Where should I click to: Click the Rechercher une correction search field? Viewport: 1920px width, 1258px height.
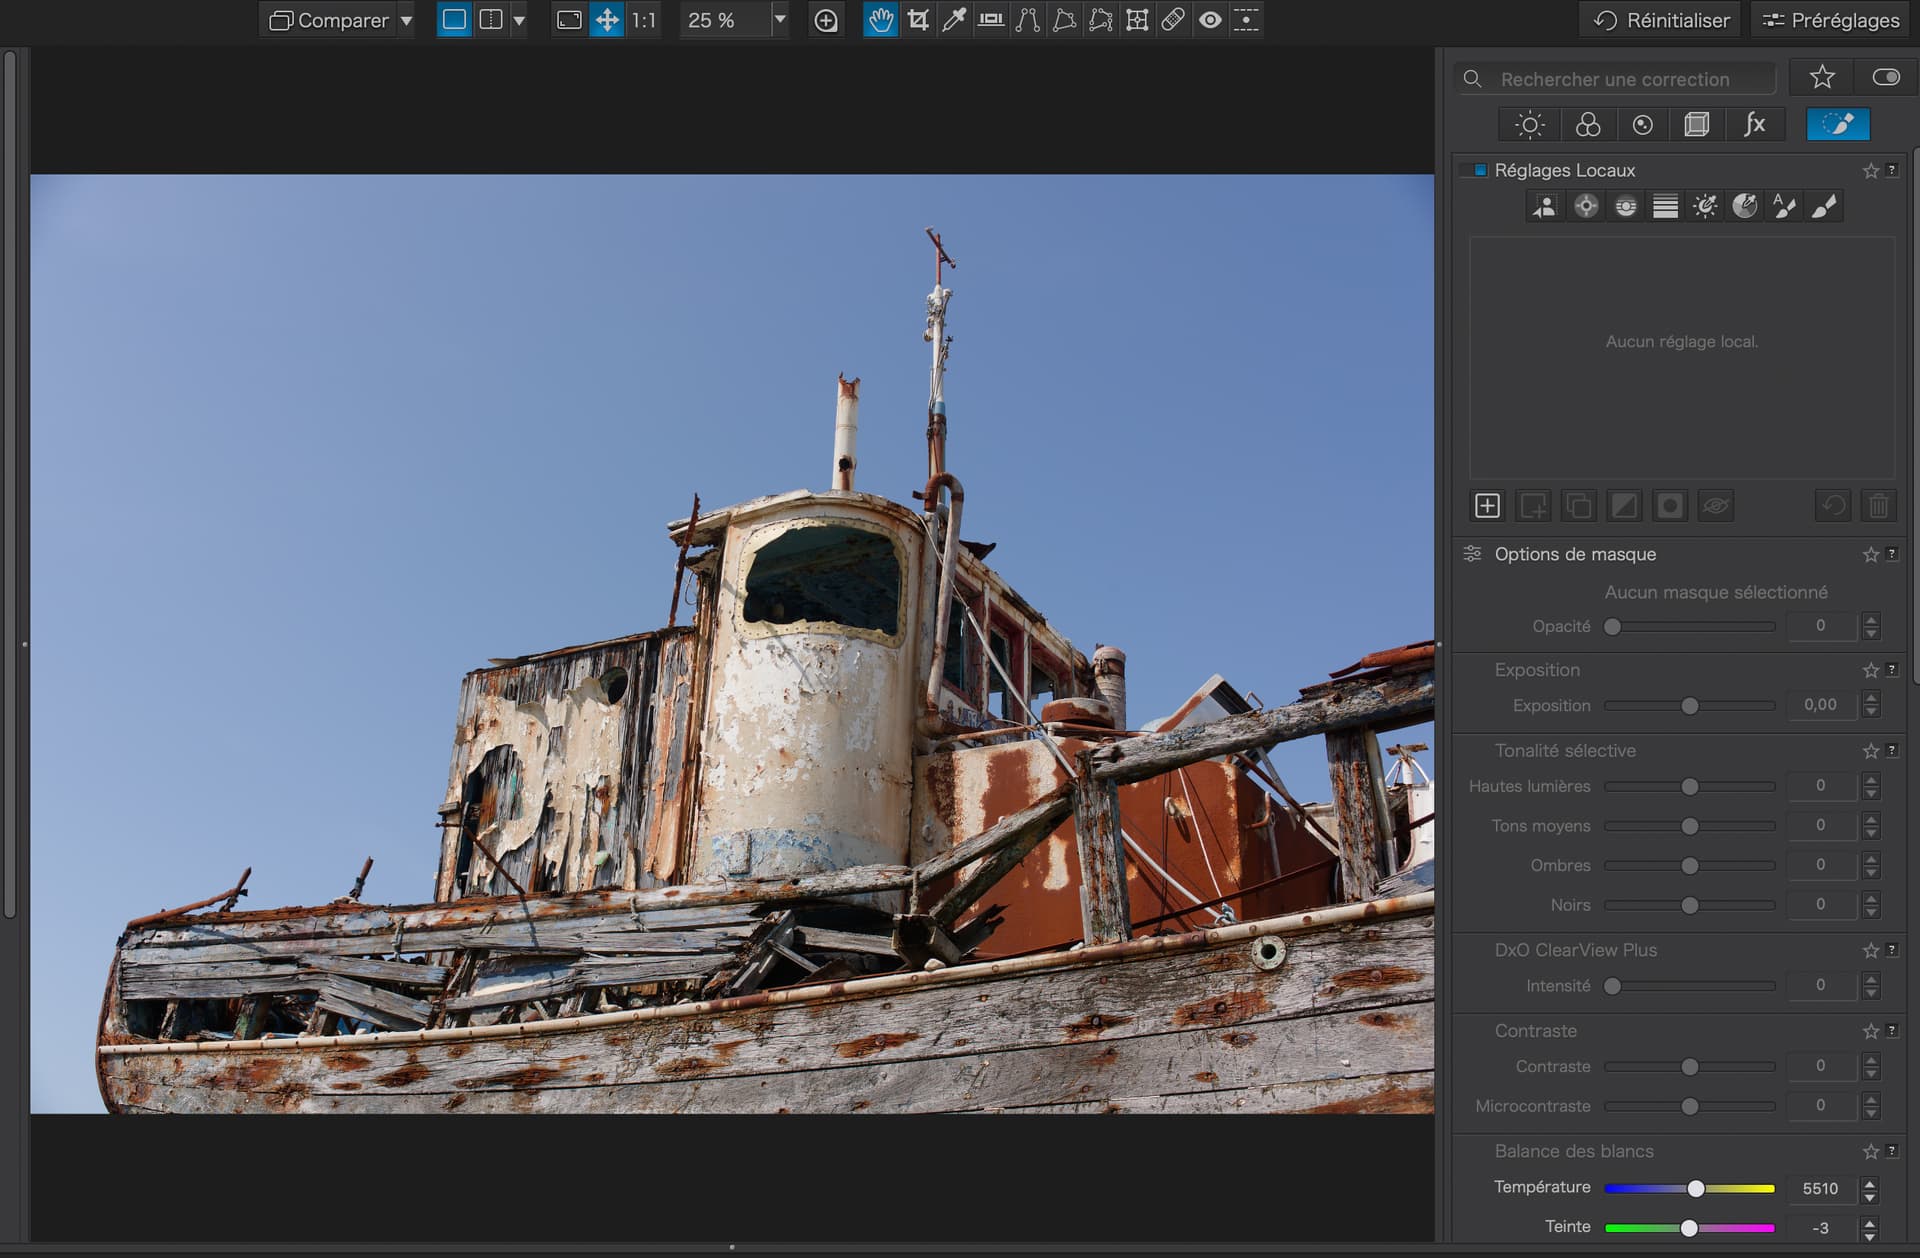click(1614, 79)
